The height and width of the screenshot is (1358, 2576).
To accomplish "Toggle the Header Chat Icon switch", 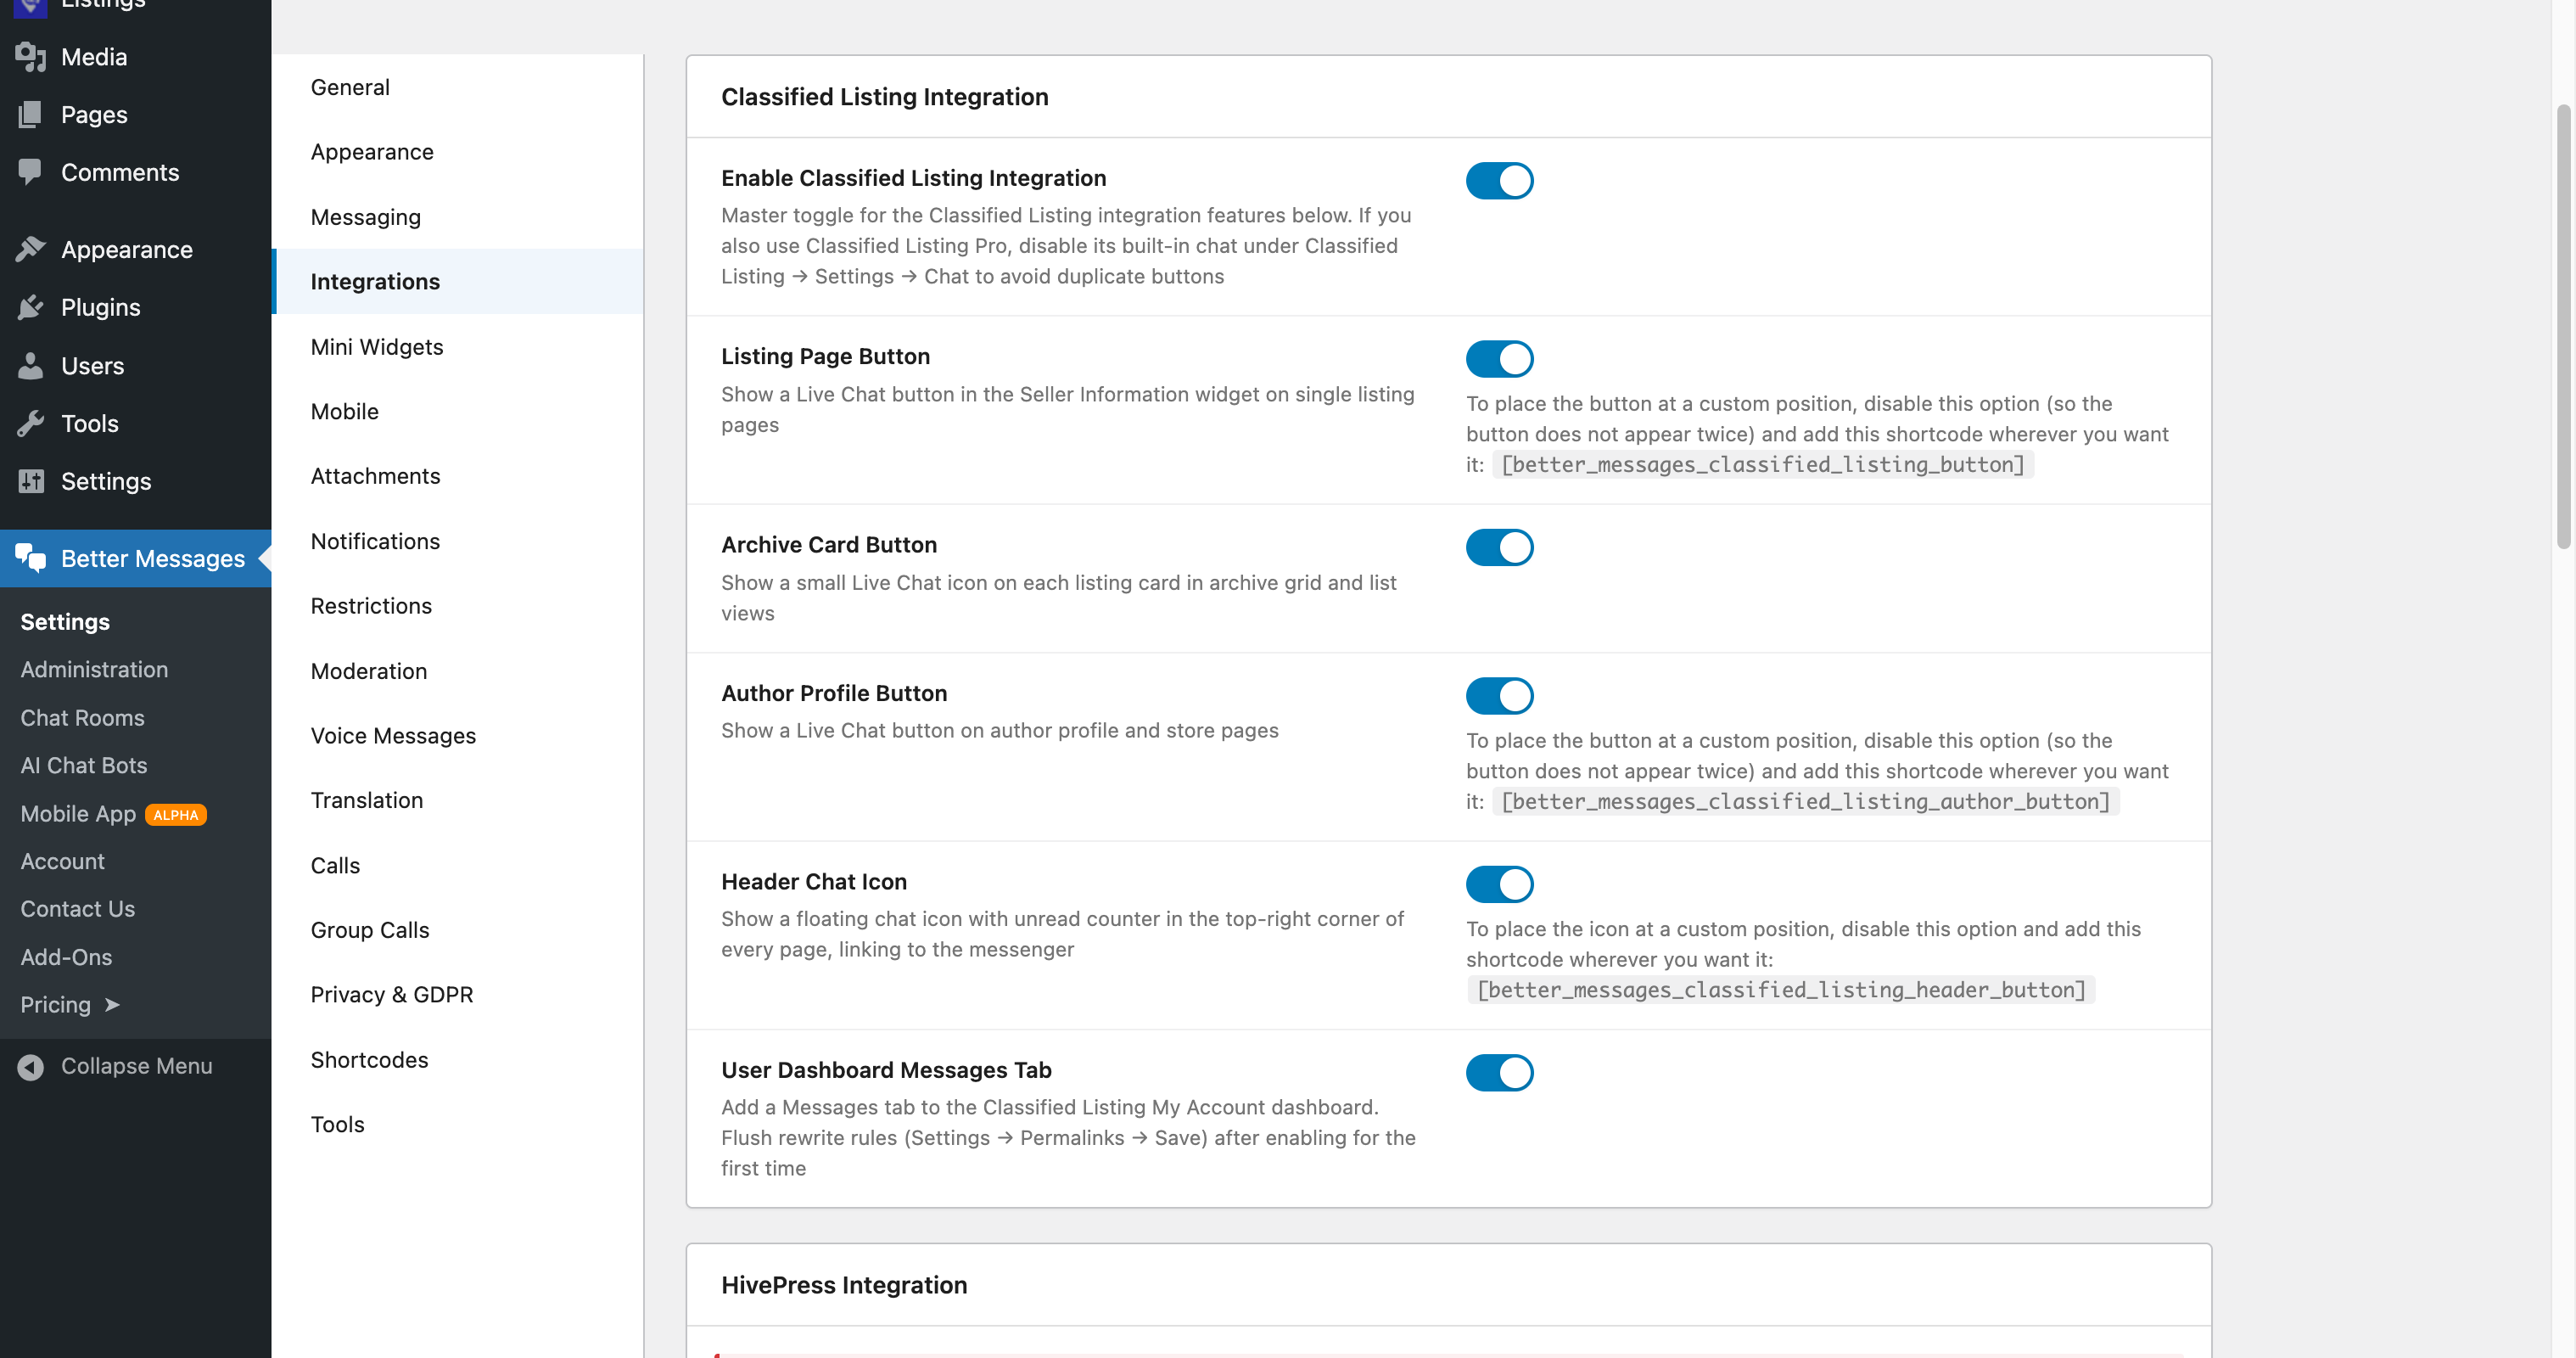I will click(1499, 884).
